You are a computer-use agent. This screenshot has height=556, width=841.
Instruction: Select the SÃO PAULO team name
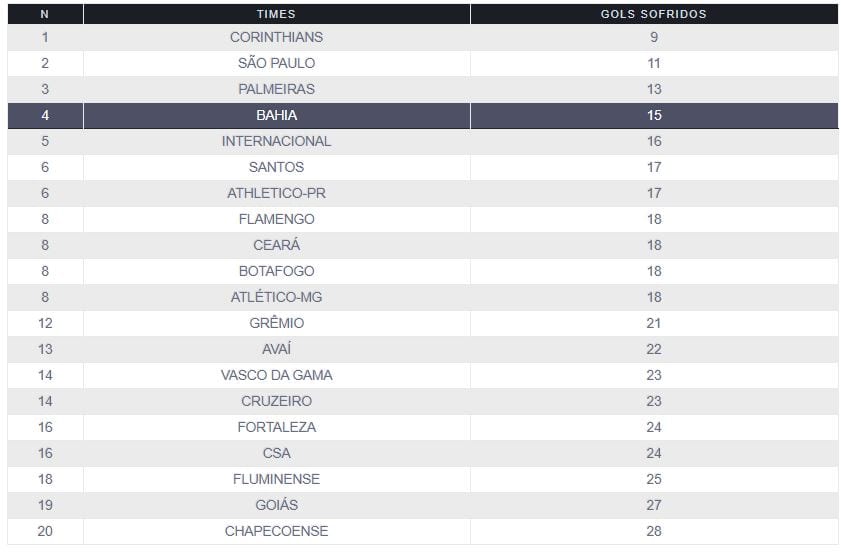click(x=276, y=63)
